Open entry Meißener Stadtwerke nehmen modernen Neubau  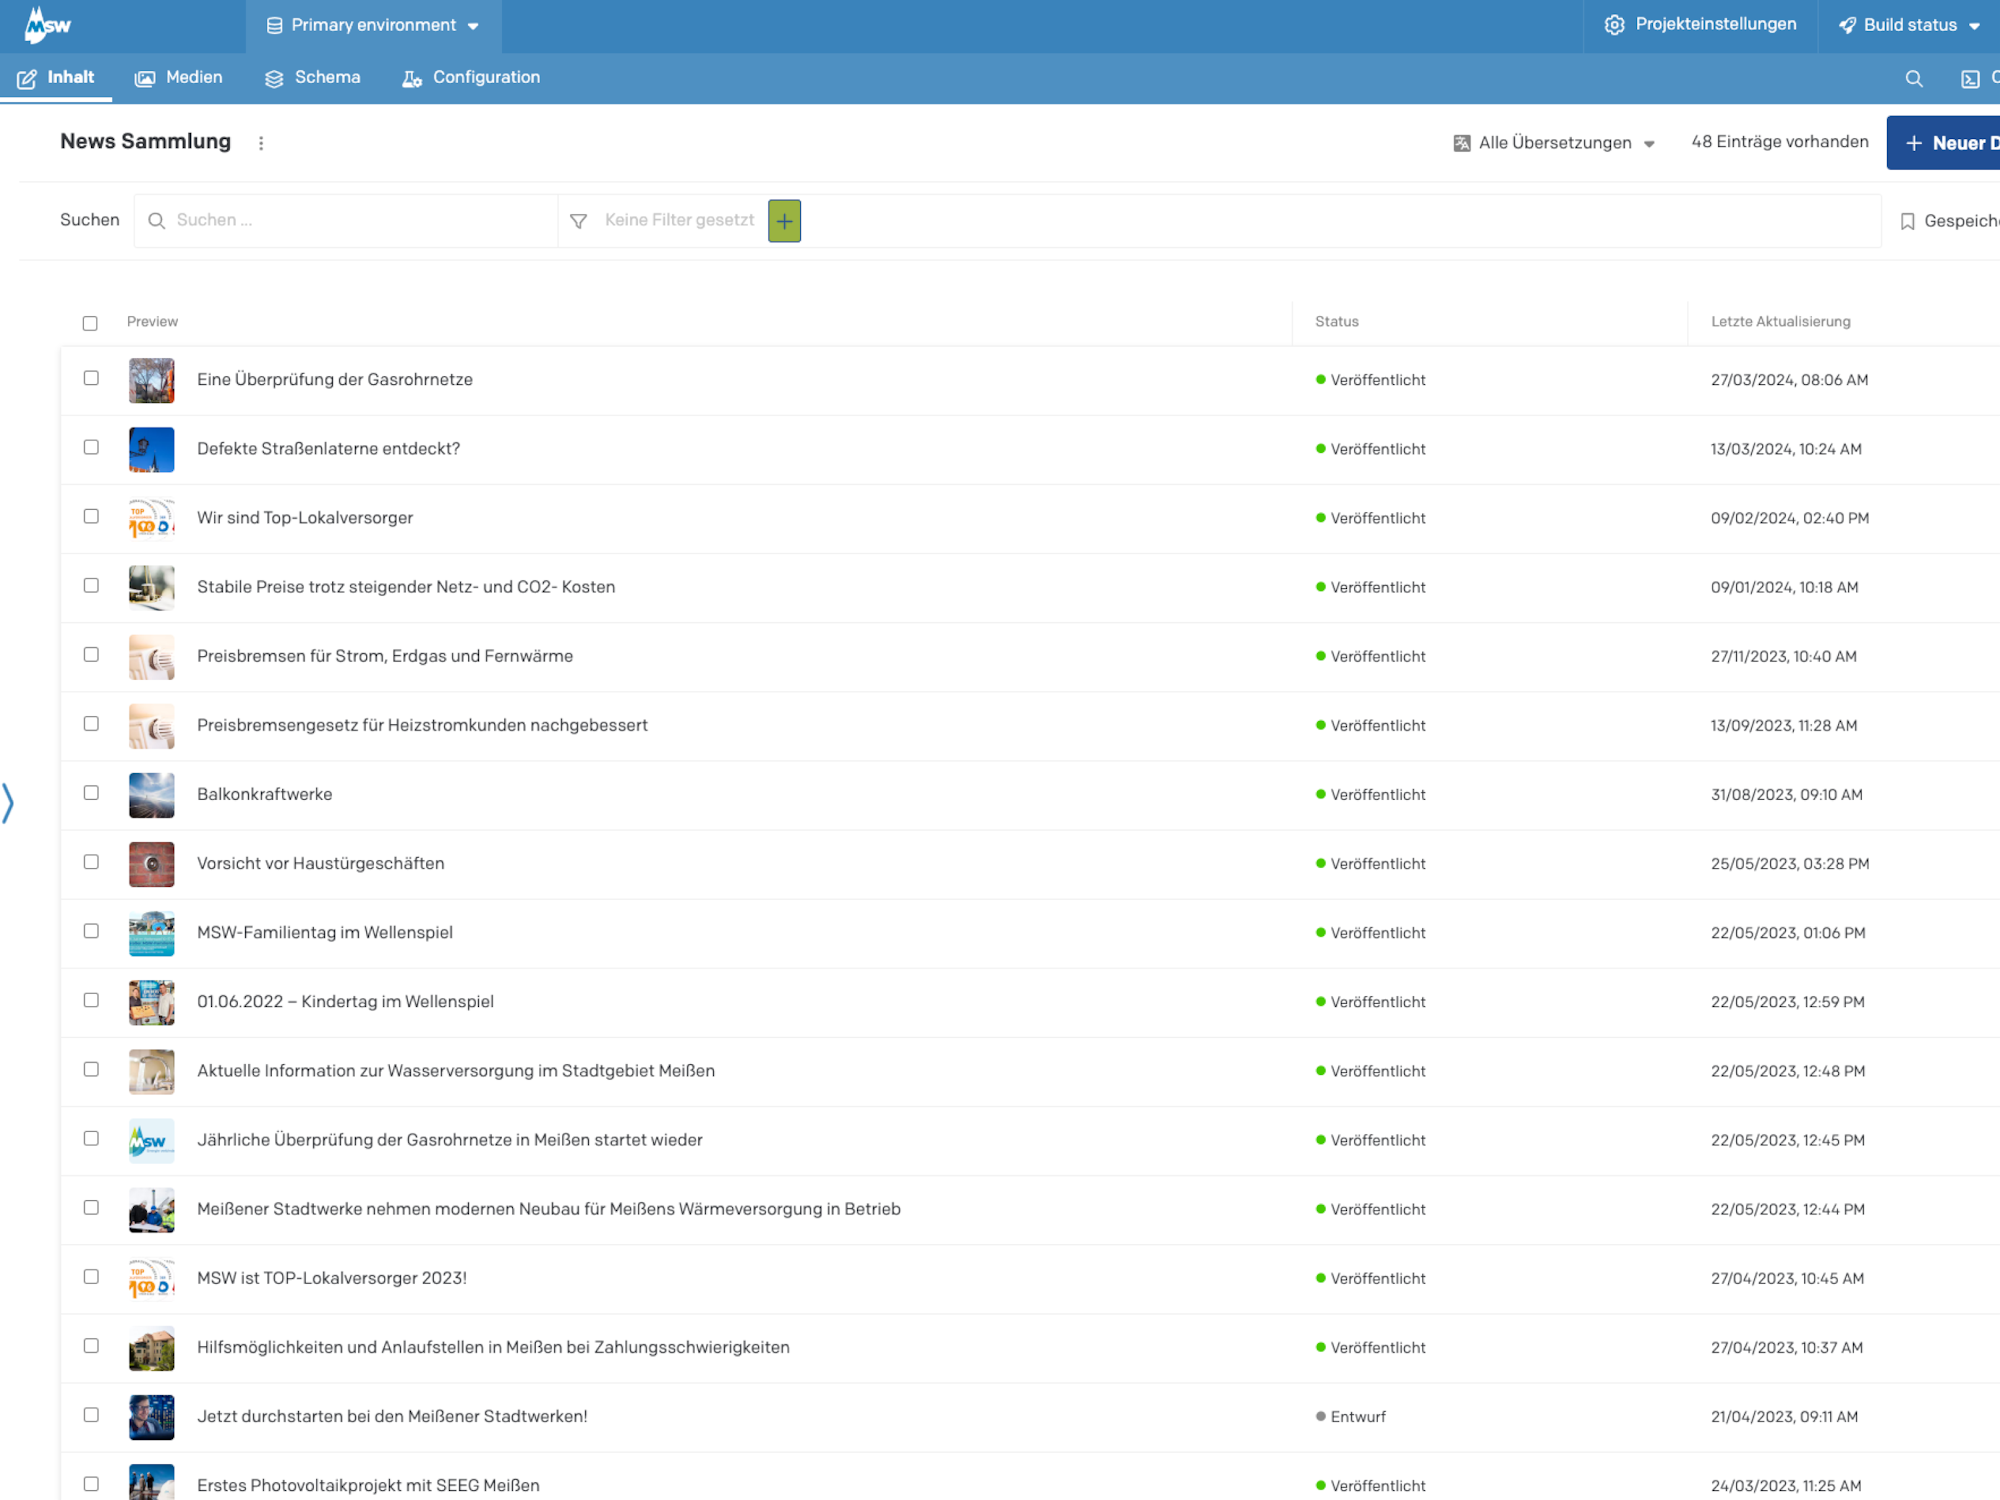(549, 1209)
